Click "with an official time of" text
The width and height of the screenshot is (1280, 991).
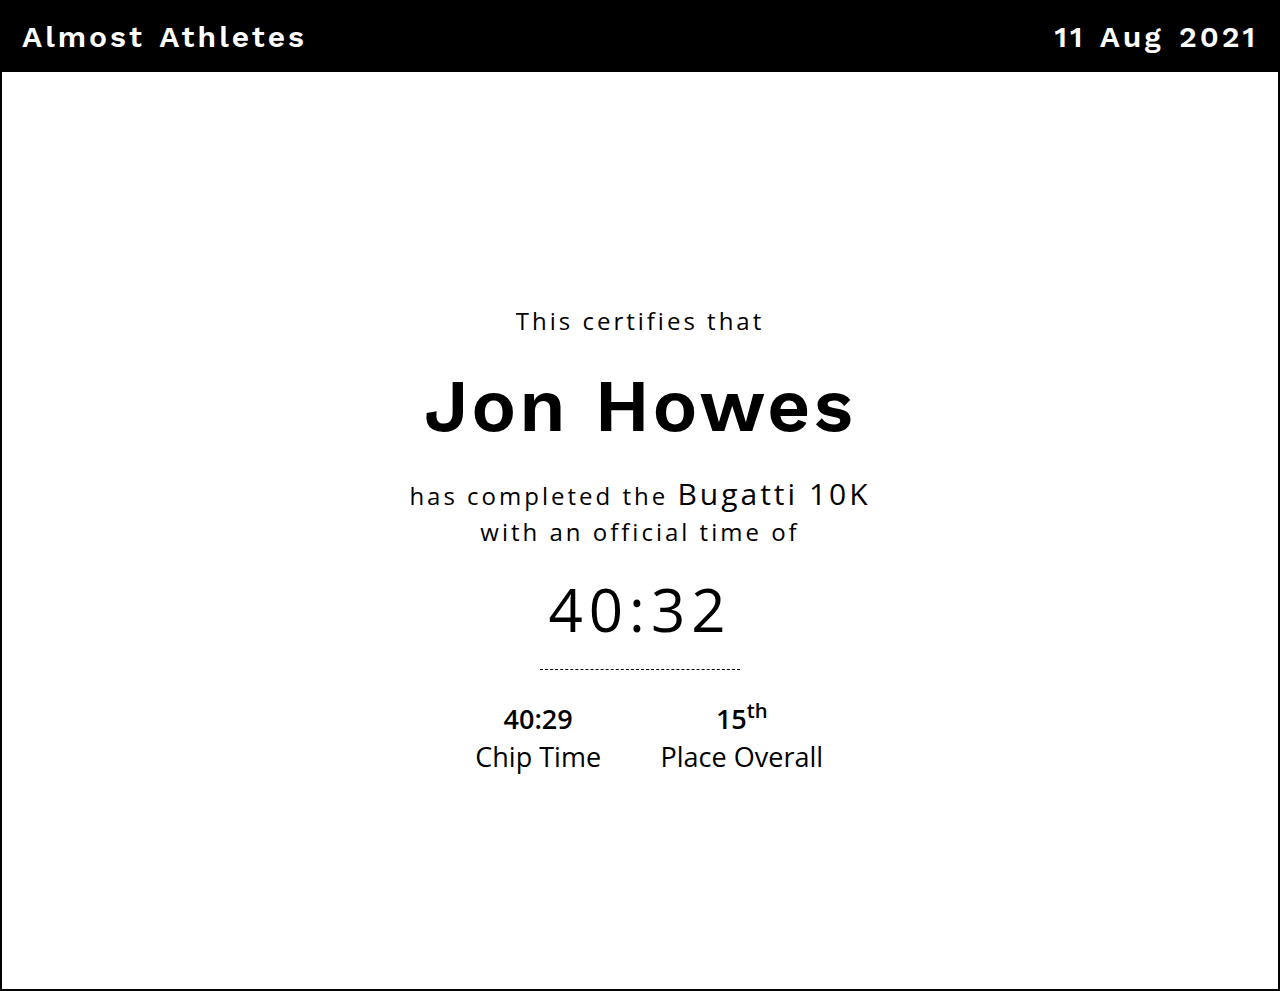click(x=639, y=533)
